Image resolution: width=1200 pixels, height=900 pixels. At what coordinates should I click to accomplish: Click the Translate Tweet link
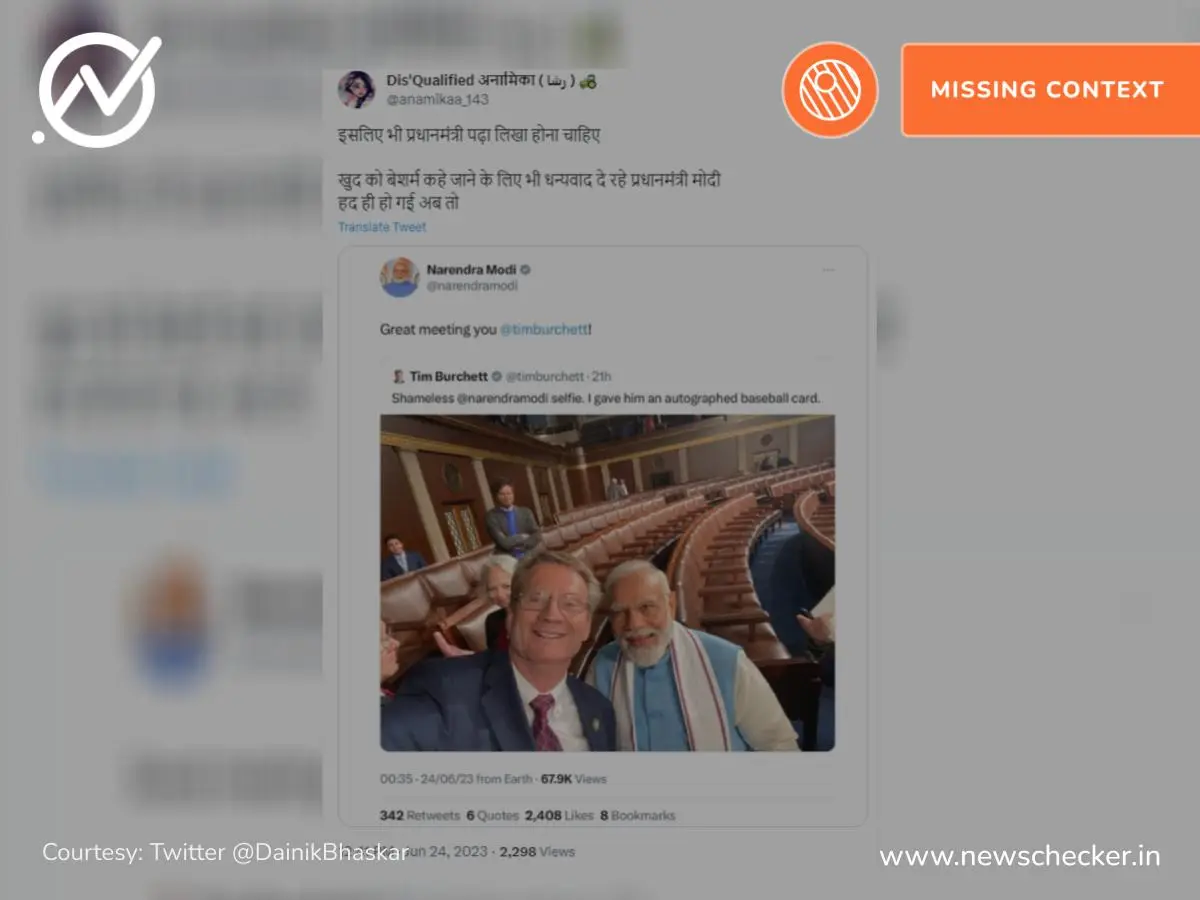click(x=382, y=227)
